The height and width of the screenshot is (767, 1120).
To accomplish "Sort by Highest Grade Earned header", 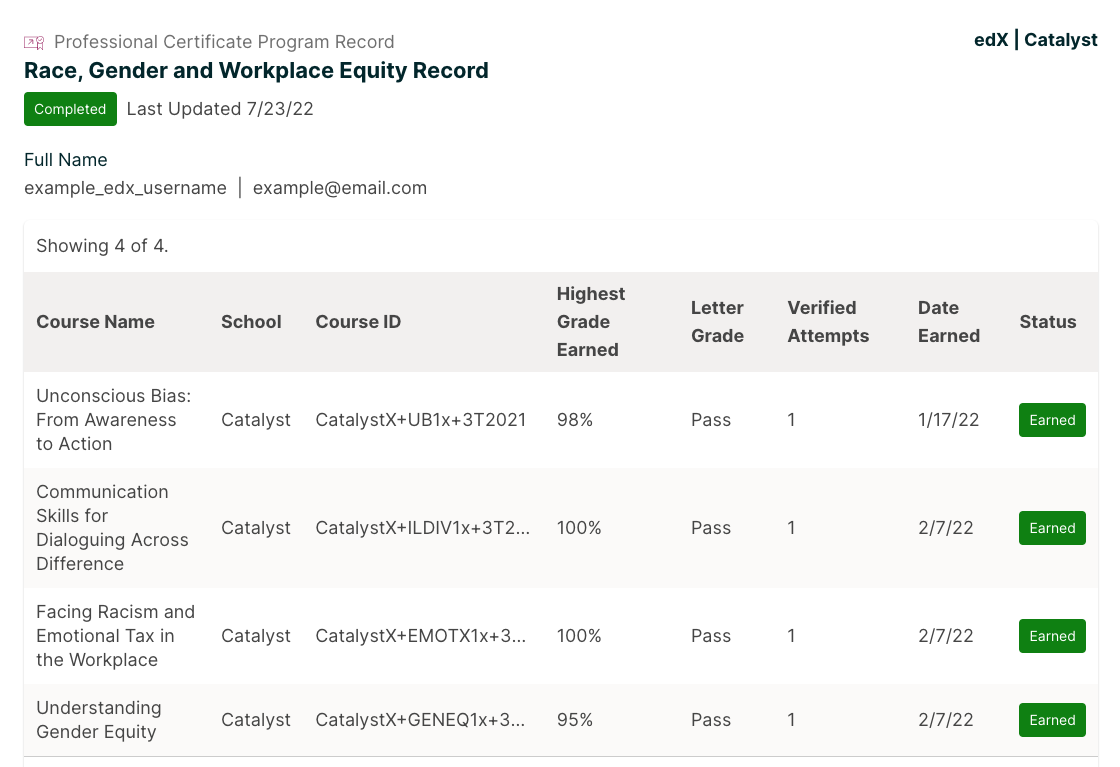I will [590, 322].
